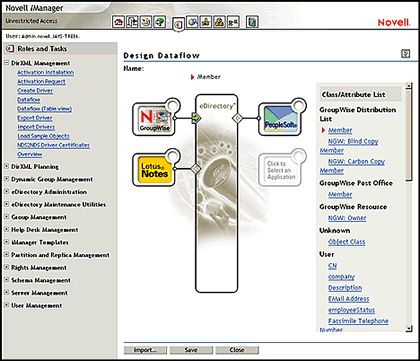420x361 pixels.
Task: Expand Dynamic Group Management
Action: pos(6,179)
